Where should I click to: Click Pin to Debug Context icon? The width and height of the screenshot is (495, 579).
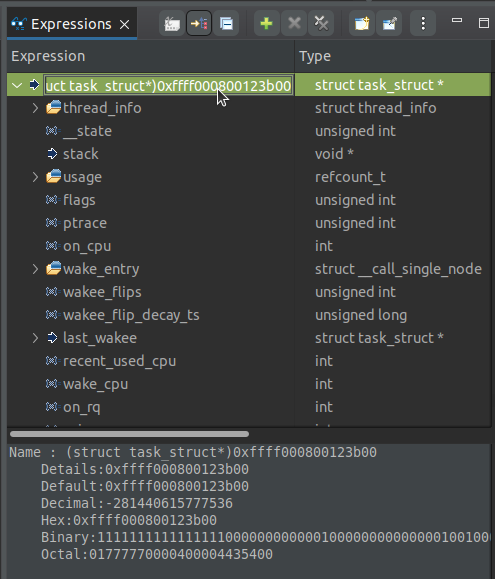tap(389, 24)
